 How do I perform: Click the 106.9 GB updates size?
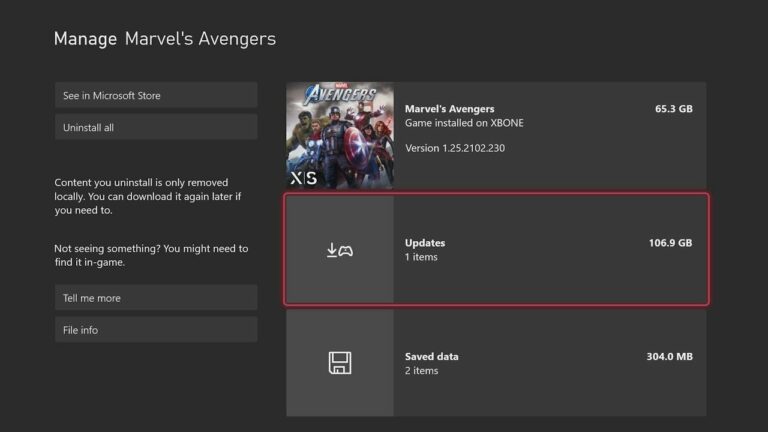[x=670, y=243]
